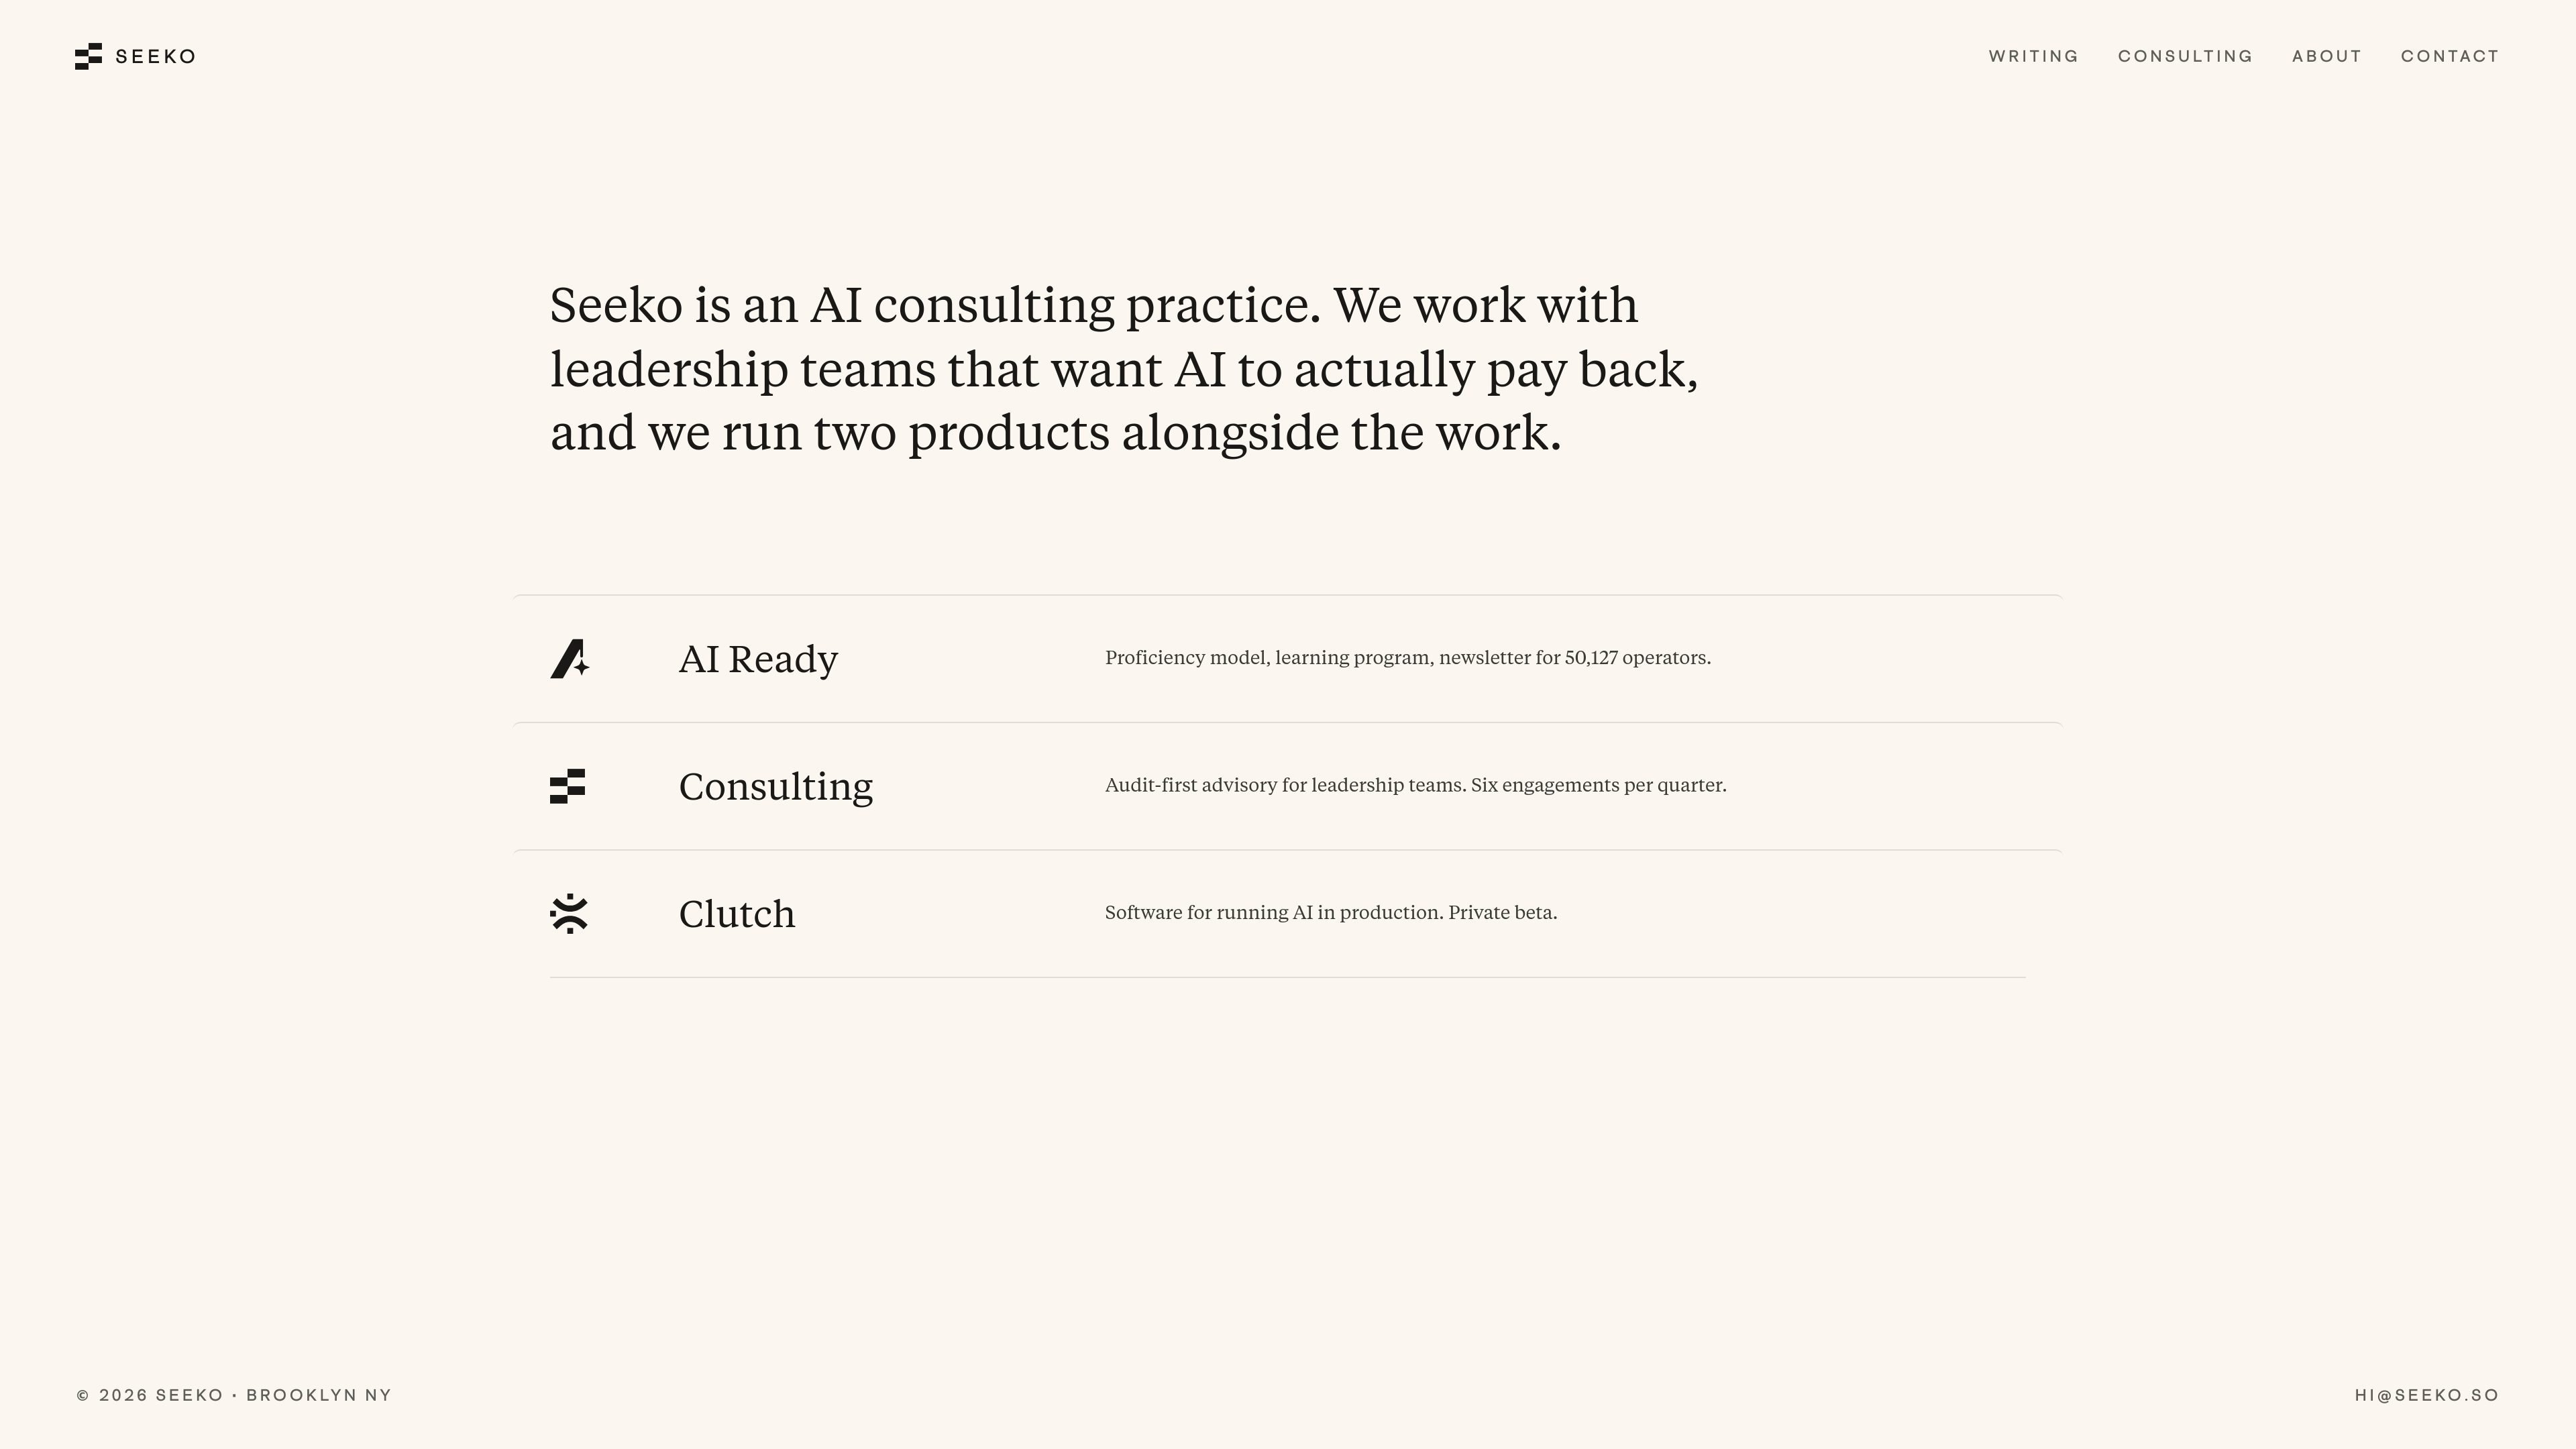This screenshot has height=1449, width=2576.
Task: Select Contact in the top navigation
Action: [x=2449, y=56]
